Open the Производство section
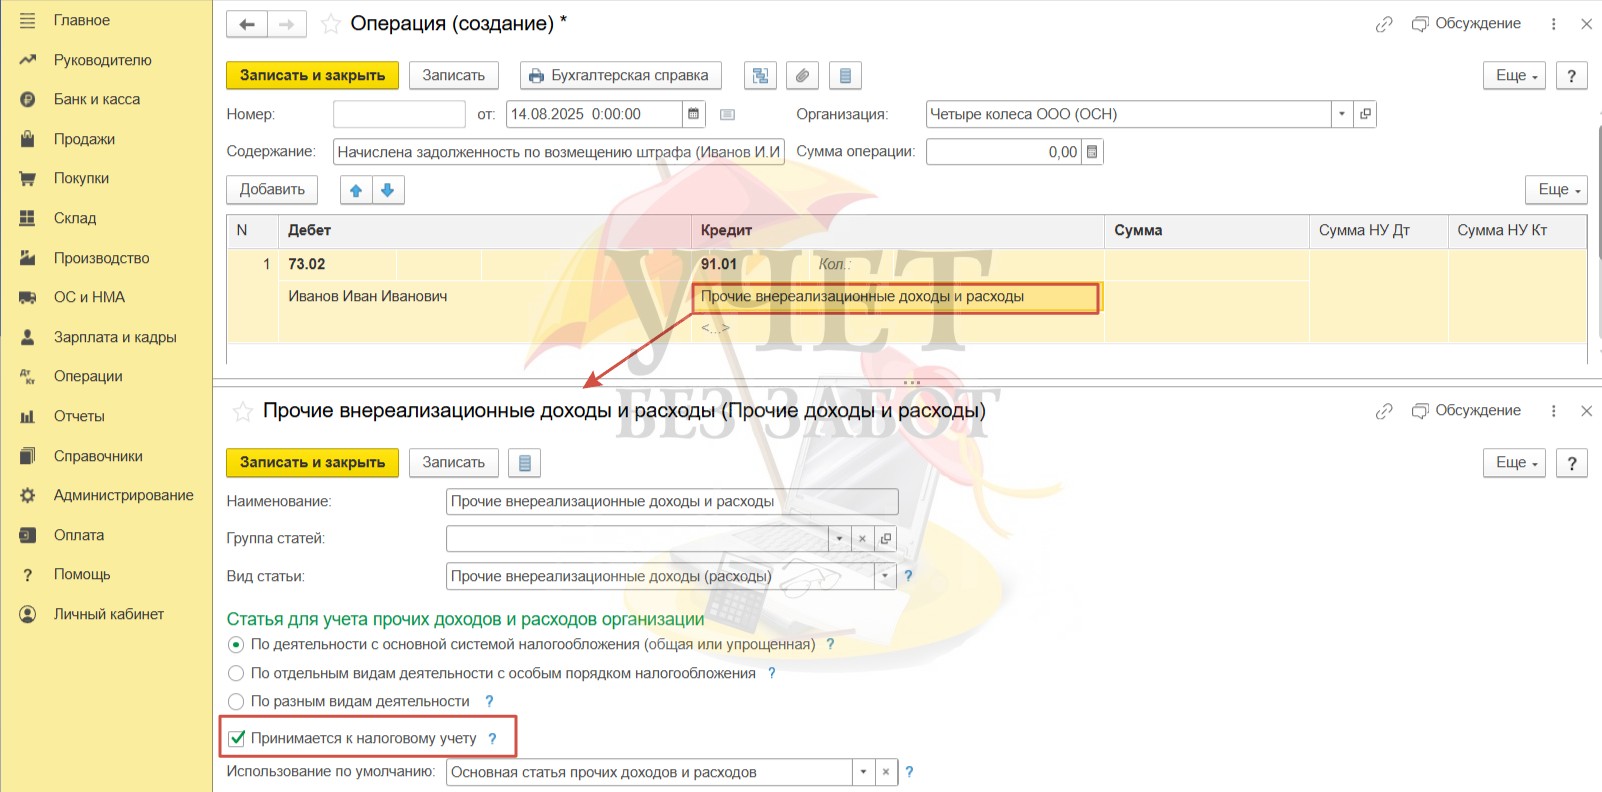Viewport: 1602px width, 792px height. (x=101, y=258)
